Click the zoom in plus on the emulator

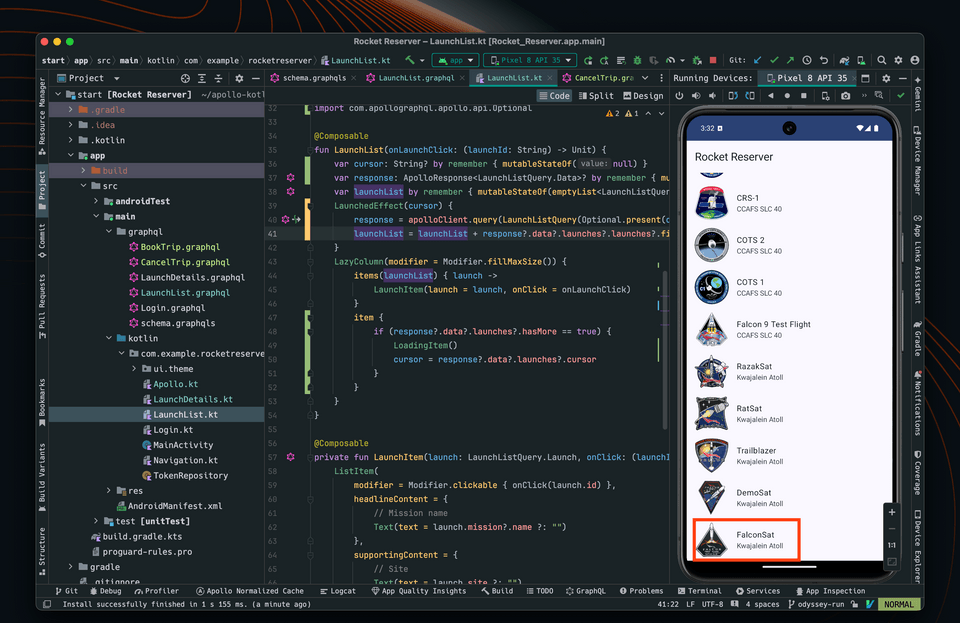pos(892,512)
